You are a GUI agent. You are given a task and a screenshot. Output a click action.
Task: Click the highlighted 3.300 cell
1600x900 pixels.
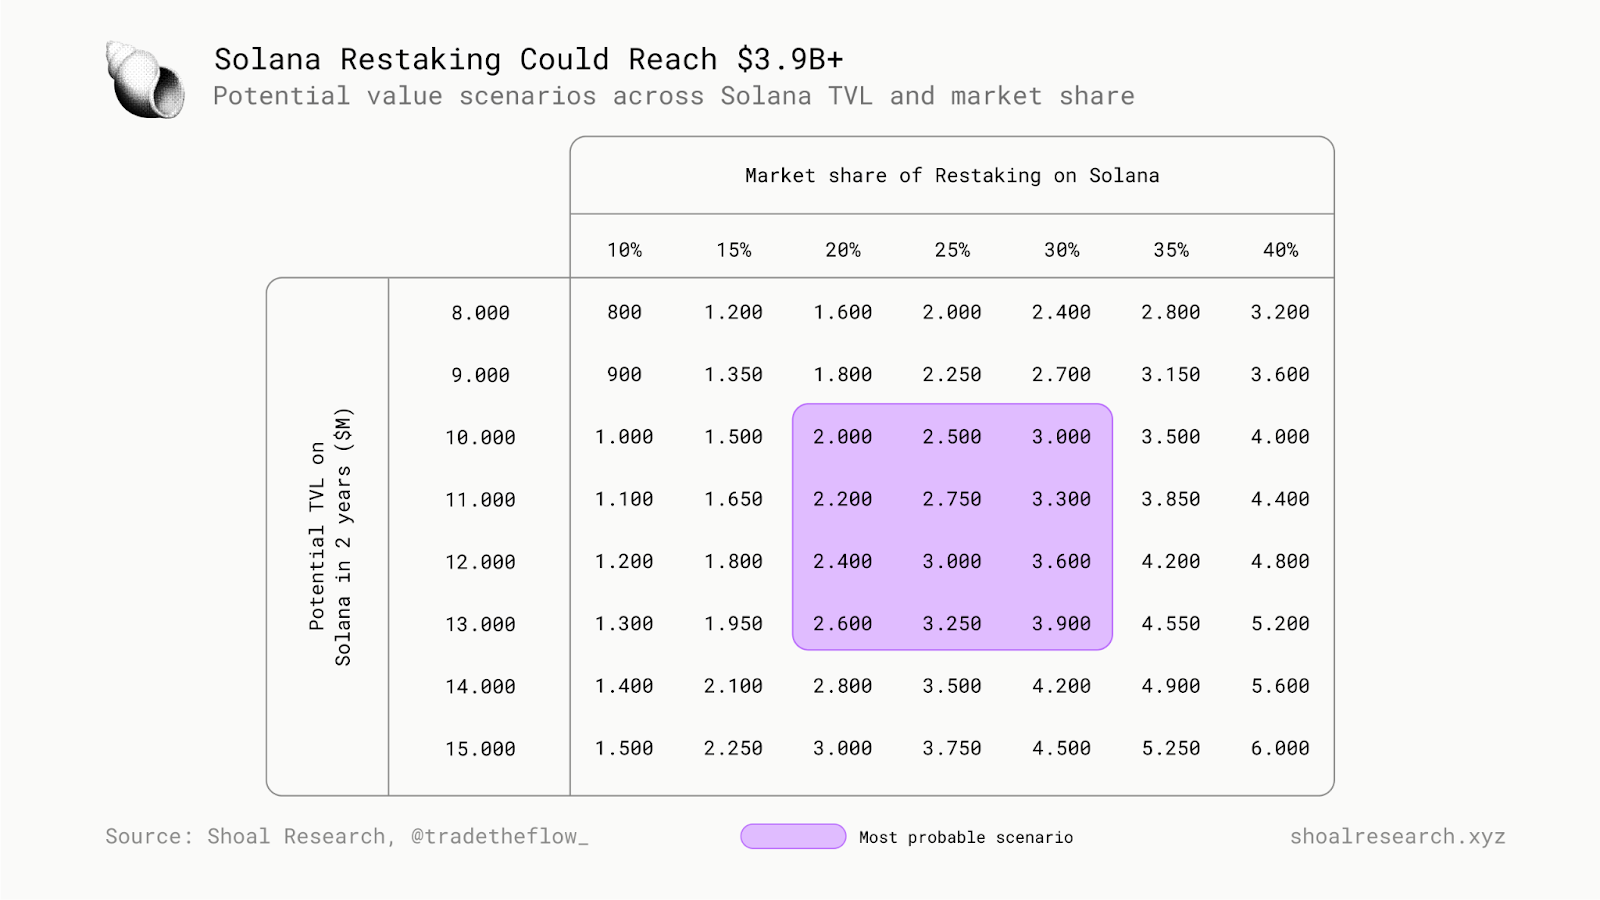[x=1062, y=499]
